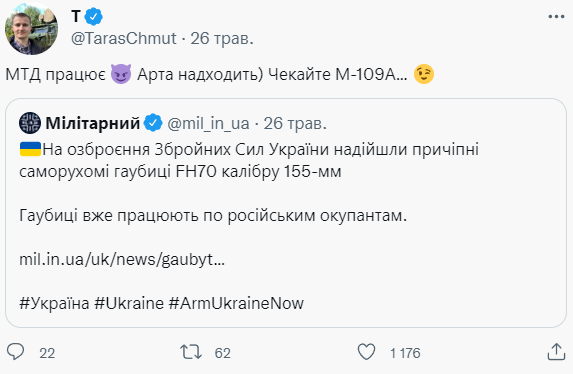The height and width of the screenshot is (374, 573).
Task: Open the tweet's 26 трав. timestamp
Action: tap(222, 38)
